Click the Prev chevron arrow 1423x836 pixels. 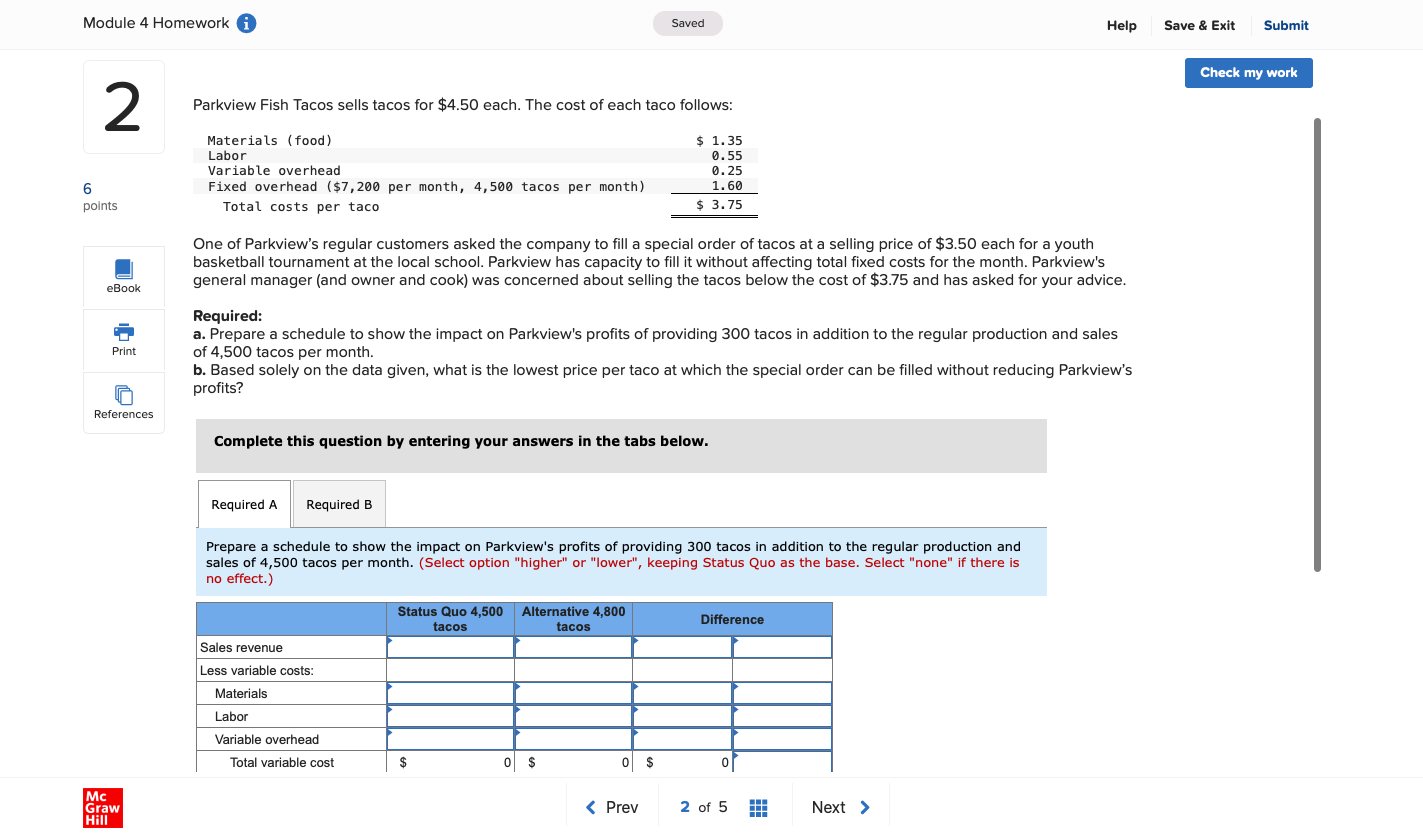[x=590, y=807]
